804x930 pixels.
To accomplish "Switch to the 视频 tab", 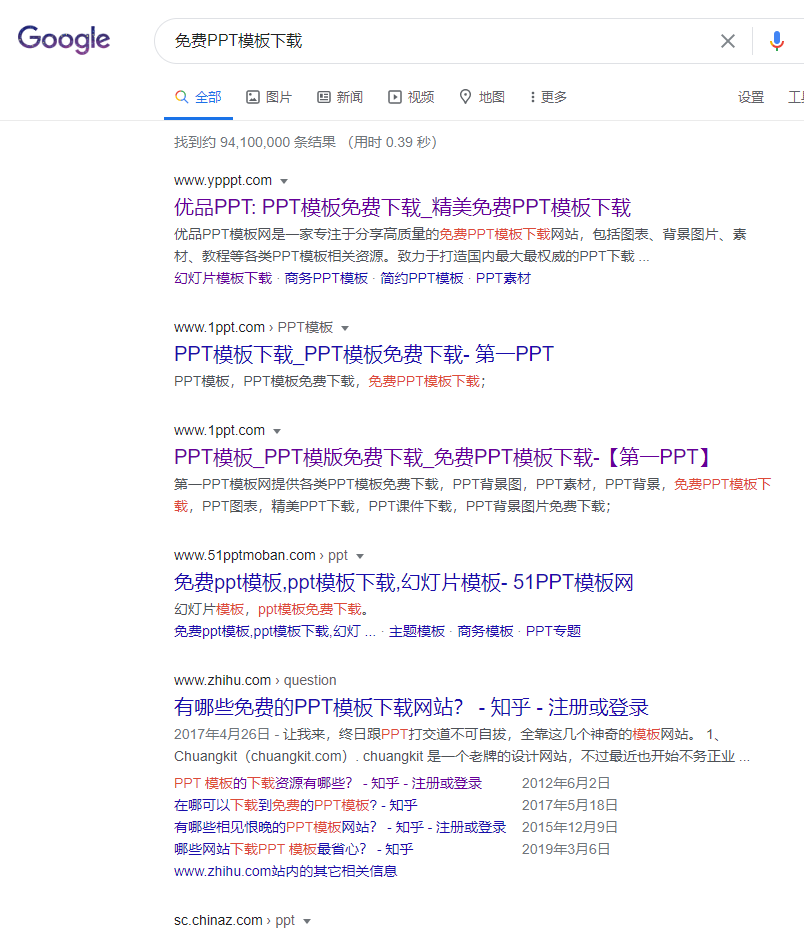I will (411, 97).
